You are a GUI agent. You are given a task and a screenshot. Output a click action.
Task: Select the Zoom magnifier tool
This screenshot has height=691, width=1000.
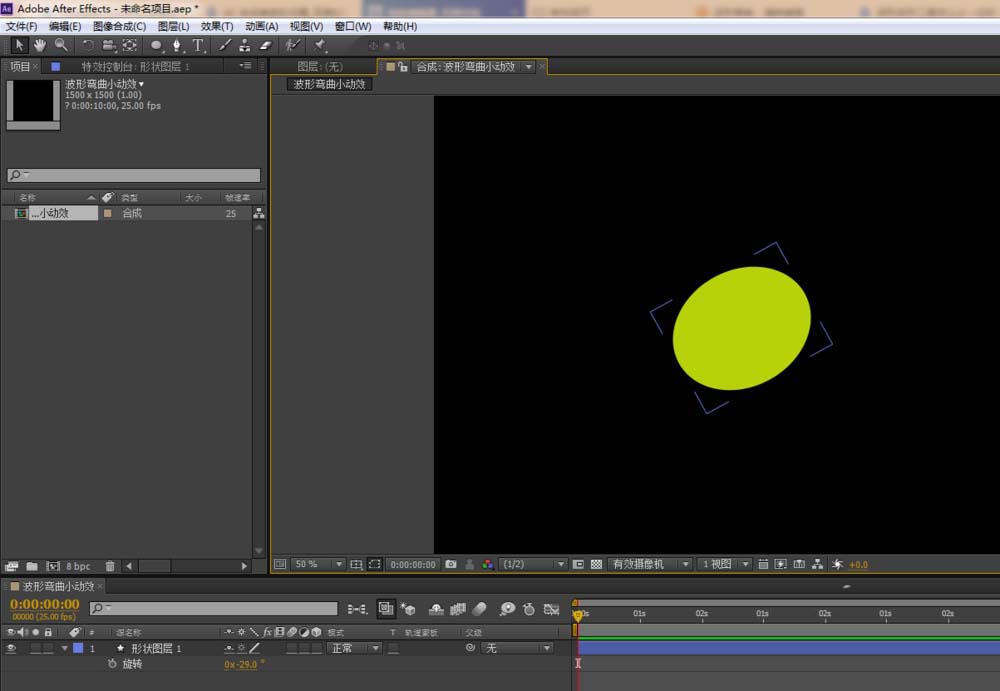click(61, 45)
